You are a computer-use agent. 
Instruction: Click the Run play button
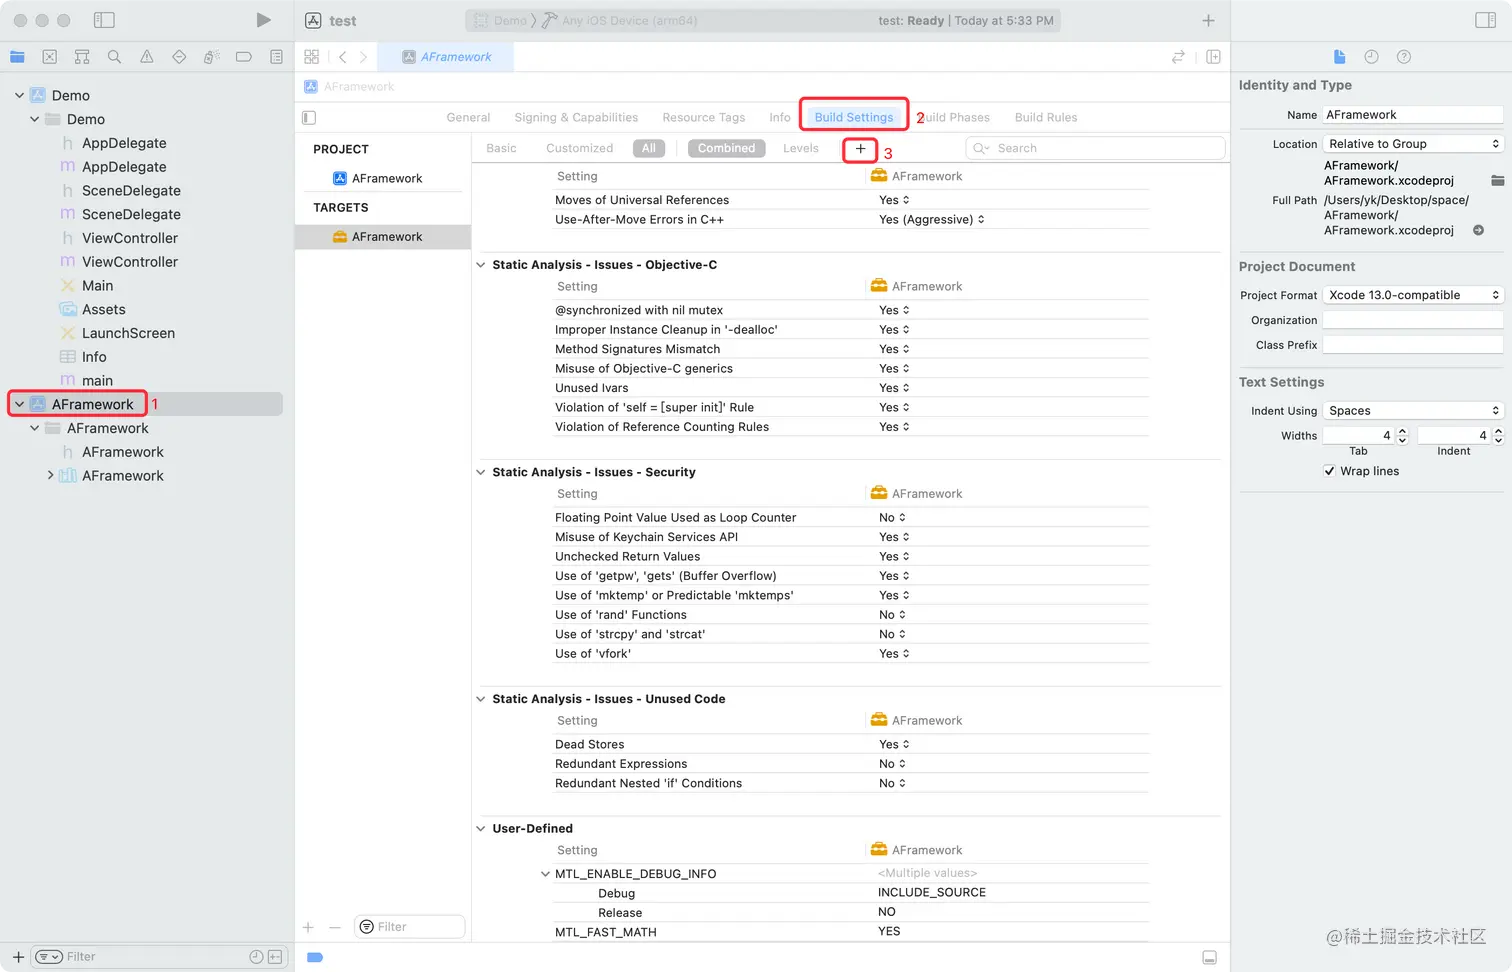(263, 20)
